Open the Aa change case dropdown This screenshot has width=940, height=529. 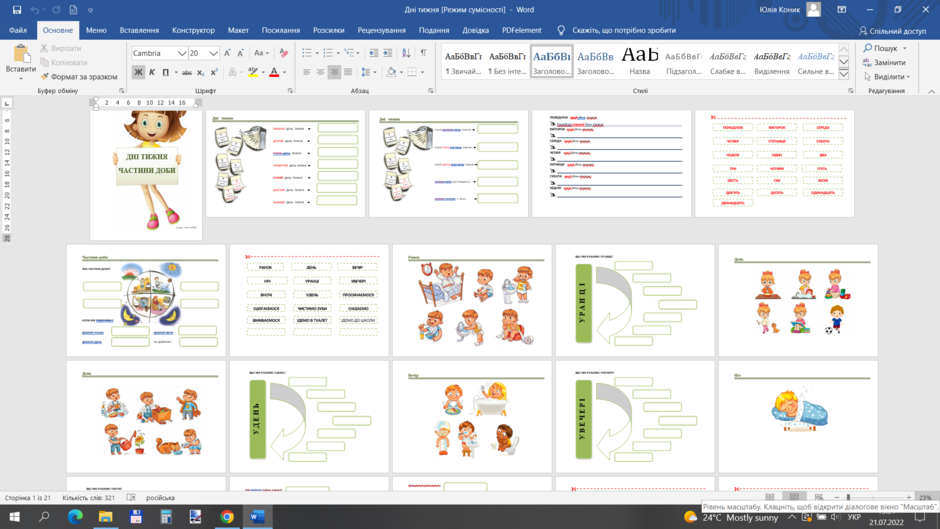261,53
